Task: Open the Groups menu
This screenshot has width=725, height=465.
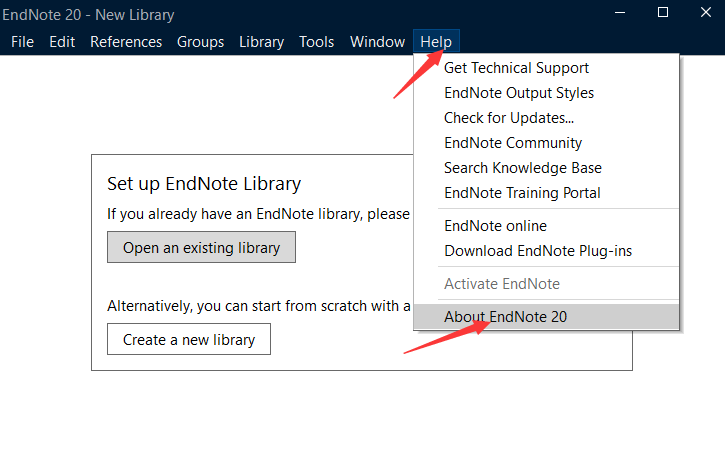Action: pos(200,42)
